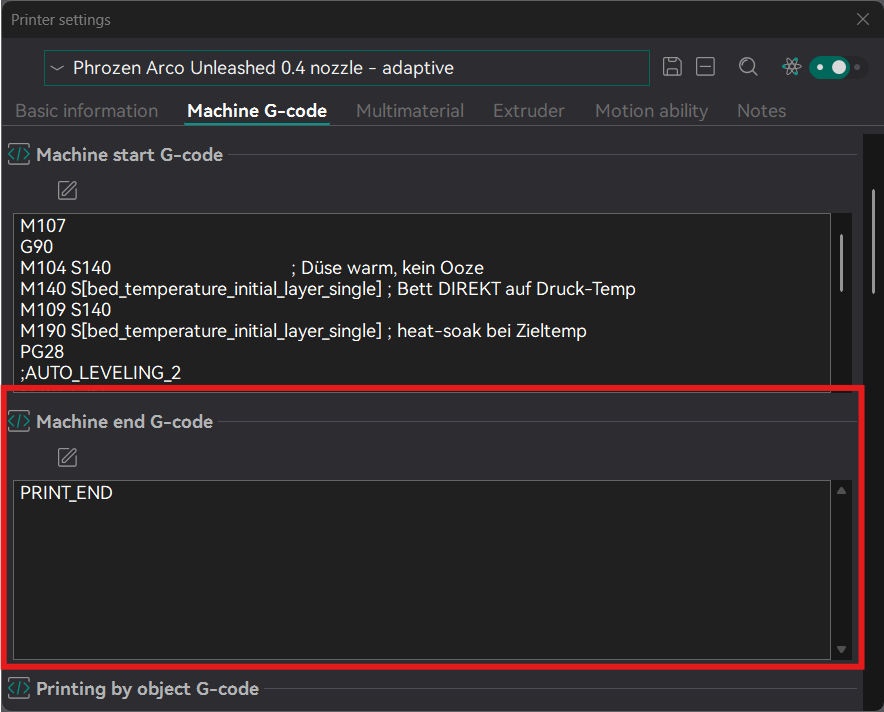Close the Printer settings window

click(x=863, y=19)
